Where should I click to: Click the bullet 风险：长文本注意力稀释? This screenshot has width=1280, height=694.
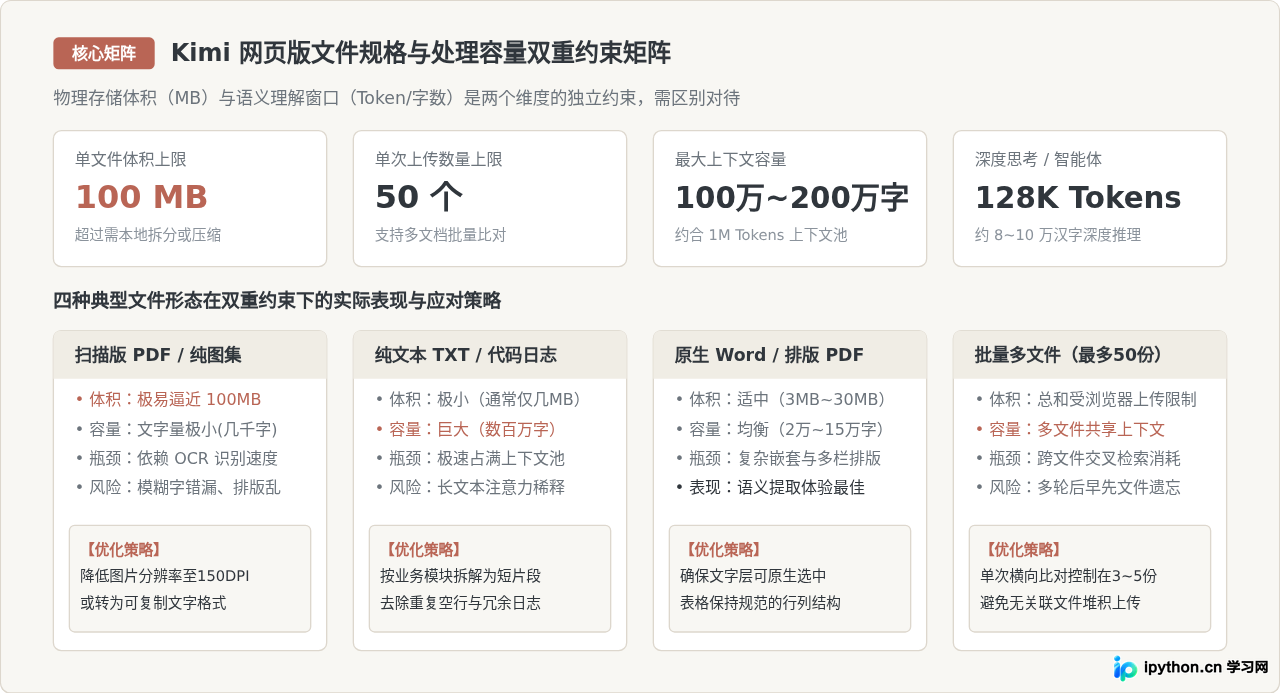point(470,487)
